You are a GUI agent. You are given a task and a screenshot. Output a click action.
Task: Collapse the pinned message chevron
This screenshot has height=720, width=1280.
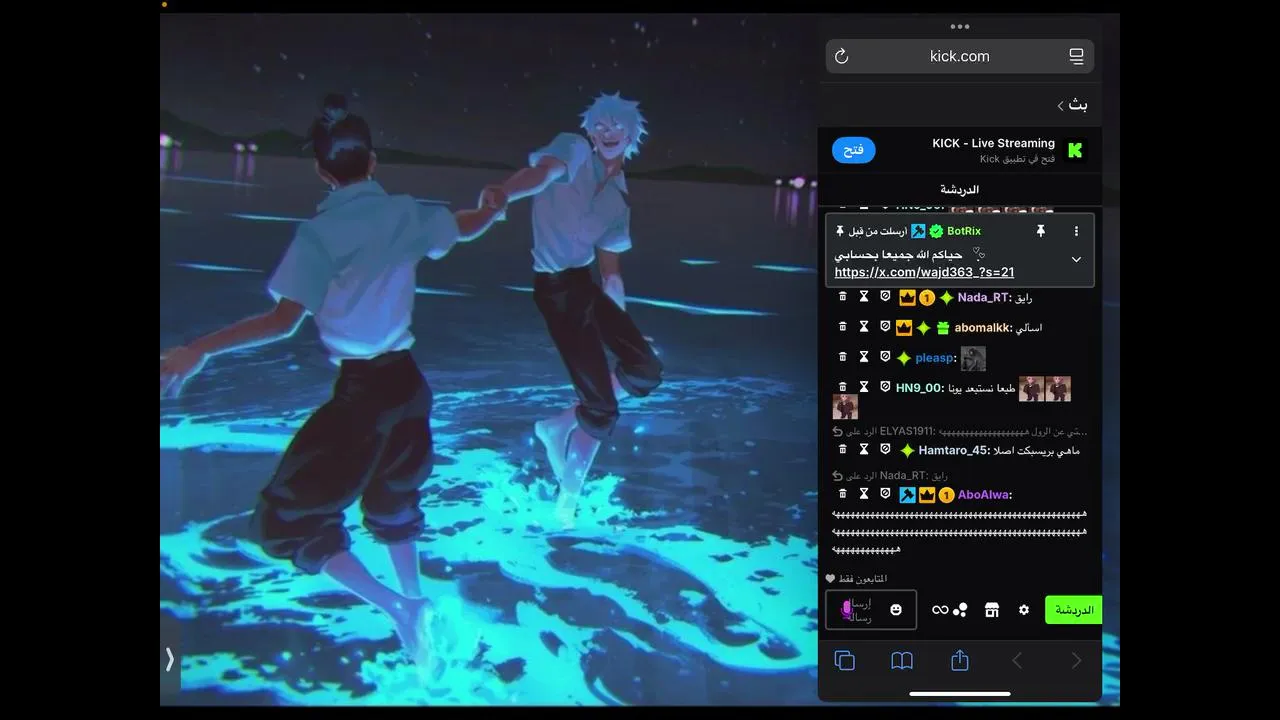click(1076, 259)
